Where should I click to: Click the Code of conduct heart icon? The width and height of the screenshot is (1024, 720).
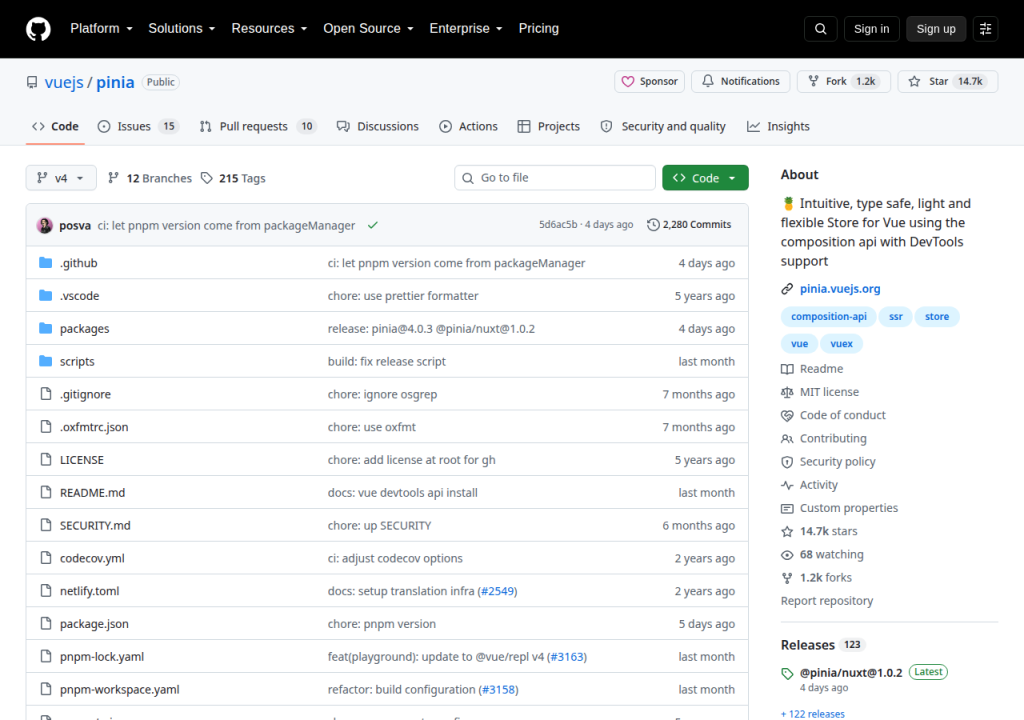pos(787,416)
